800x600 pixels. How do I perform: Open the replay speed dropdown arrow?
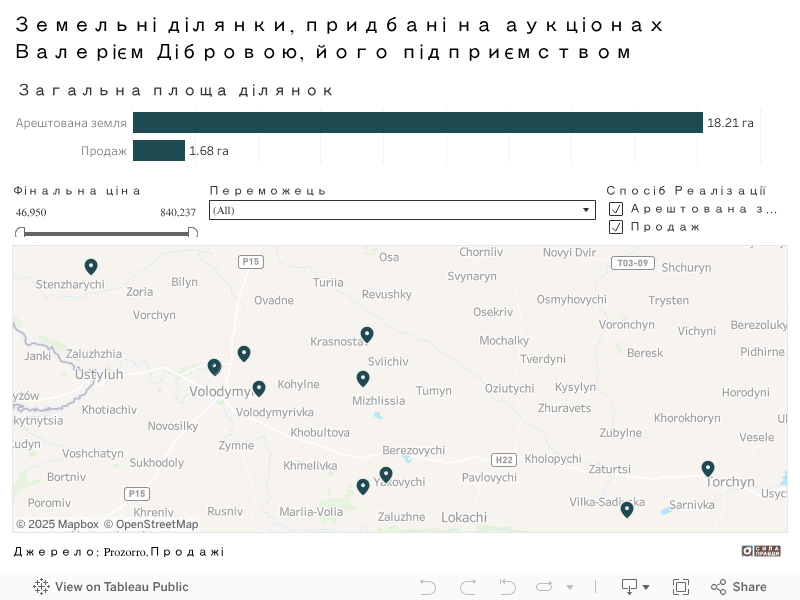coord(570,587)
